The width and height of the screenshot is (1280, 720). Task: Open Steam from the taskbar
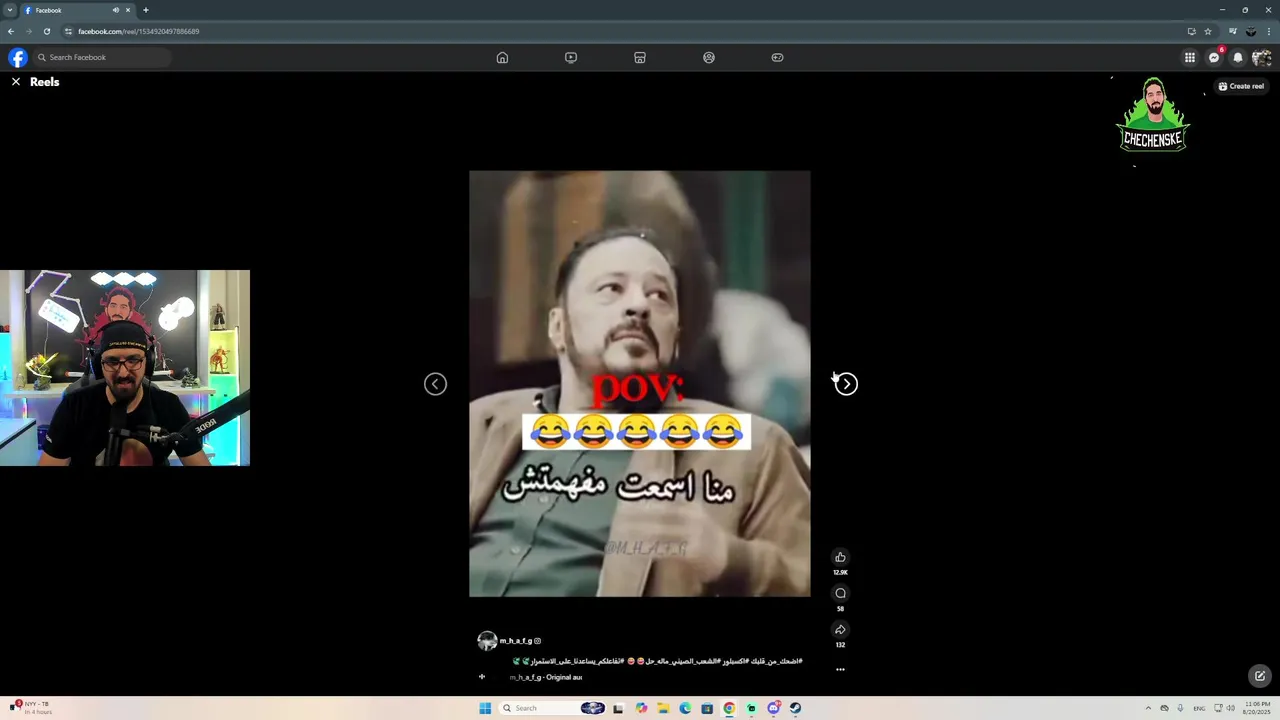[795, 708]
